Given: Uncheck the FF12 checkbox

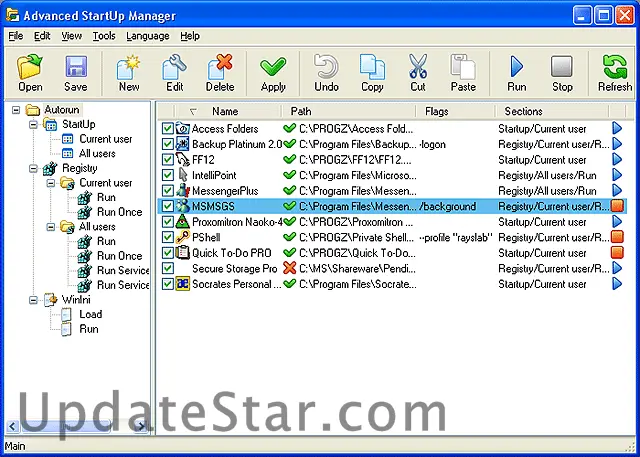Looking at the screenshot, I should (167, 160).
